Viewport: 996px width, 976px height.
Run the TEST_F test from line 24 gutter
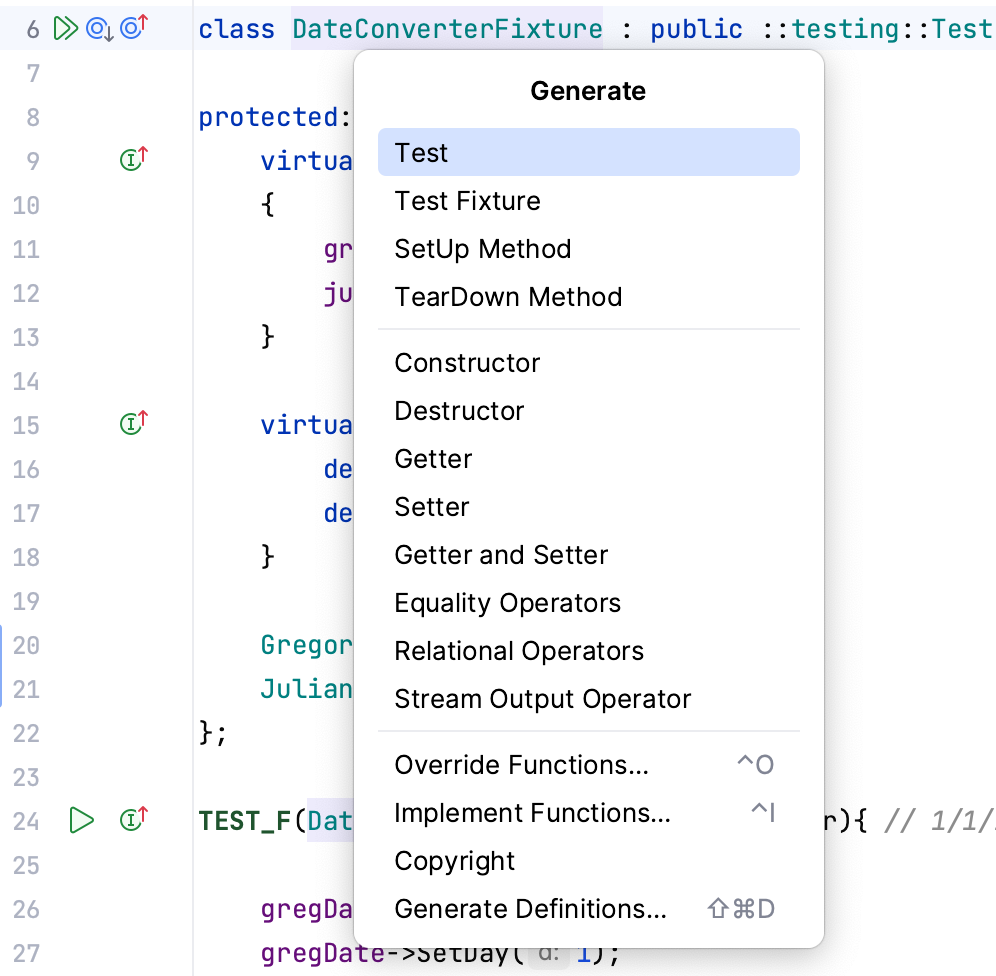click(x=81, y=820)
